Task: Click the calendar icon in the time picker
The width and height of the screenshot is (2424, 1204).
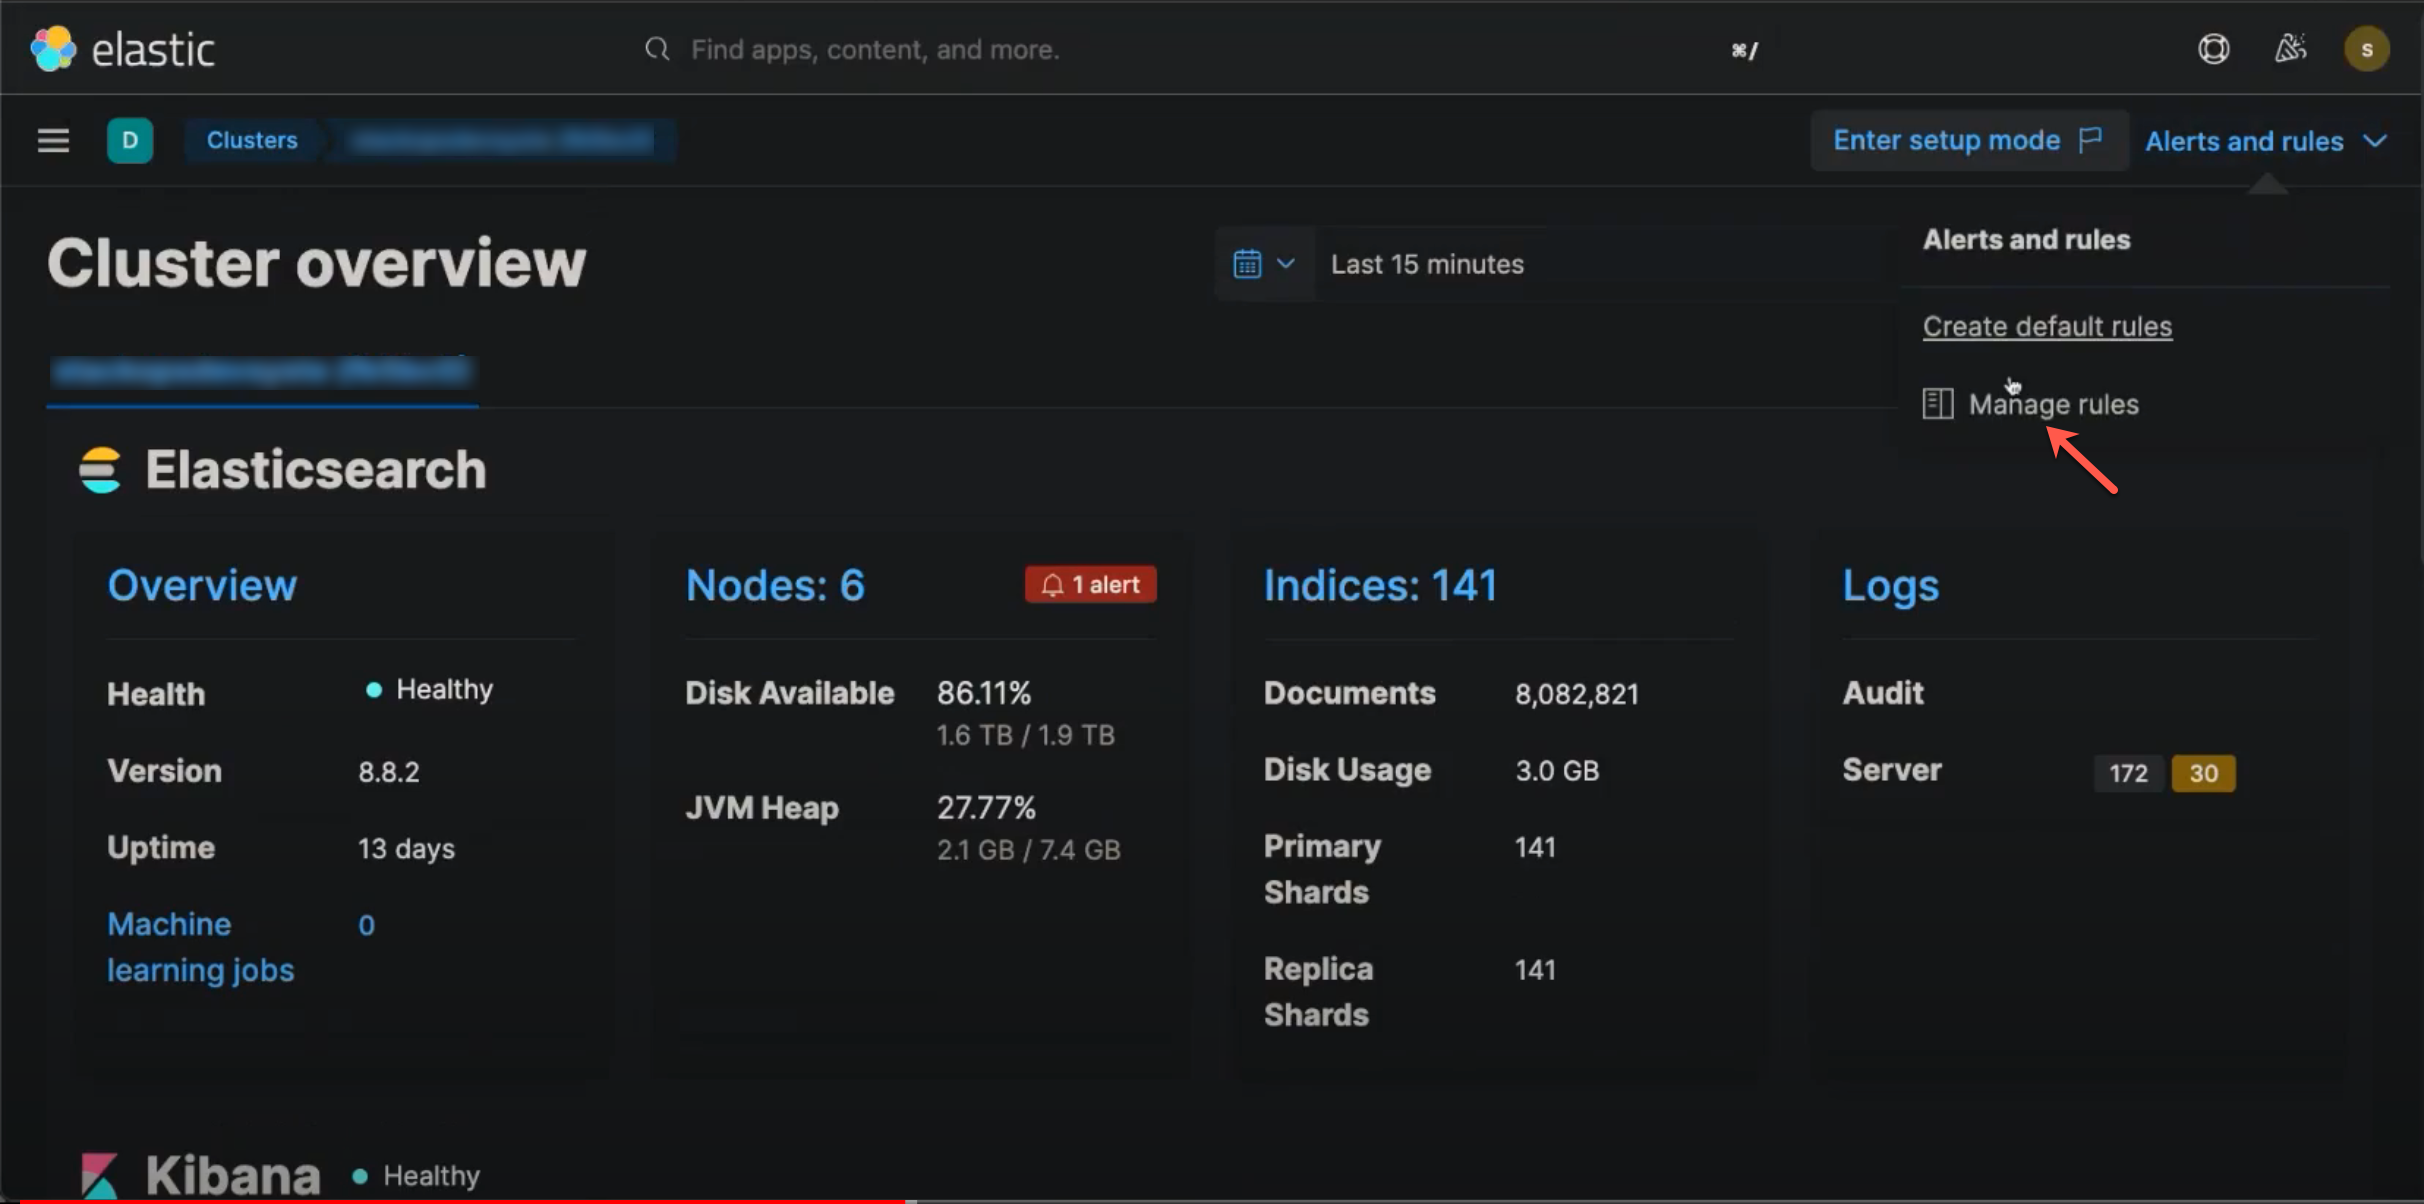Action: click(1246, 263)
